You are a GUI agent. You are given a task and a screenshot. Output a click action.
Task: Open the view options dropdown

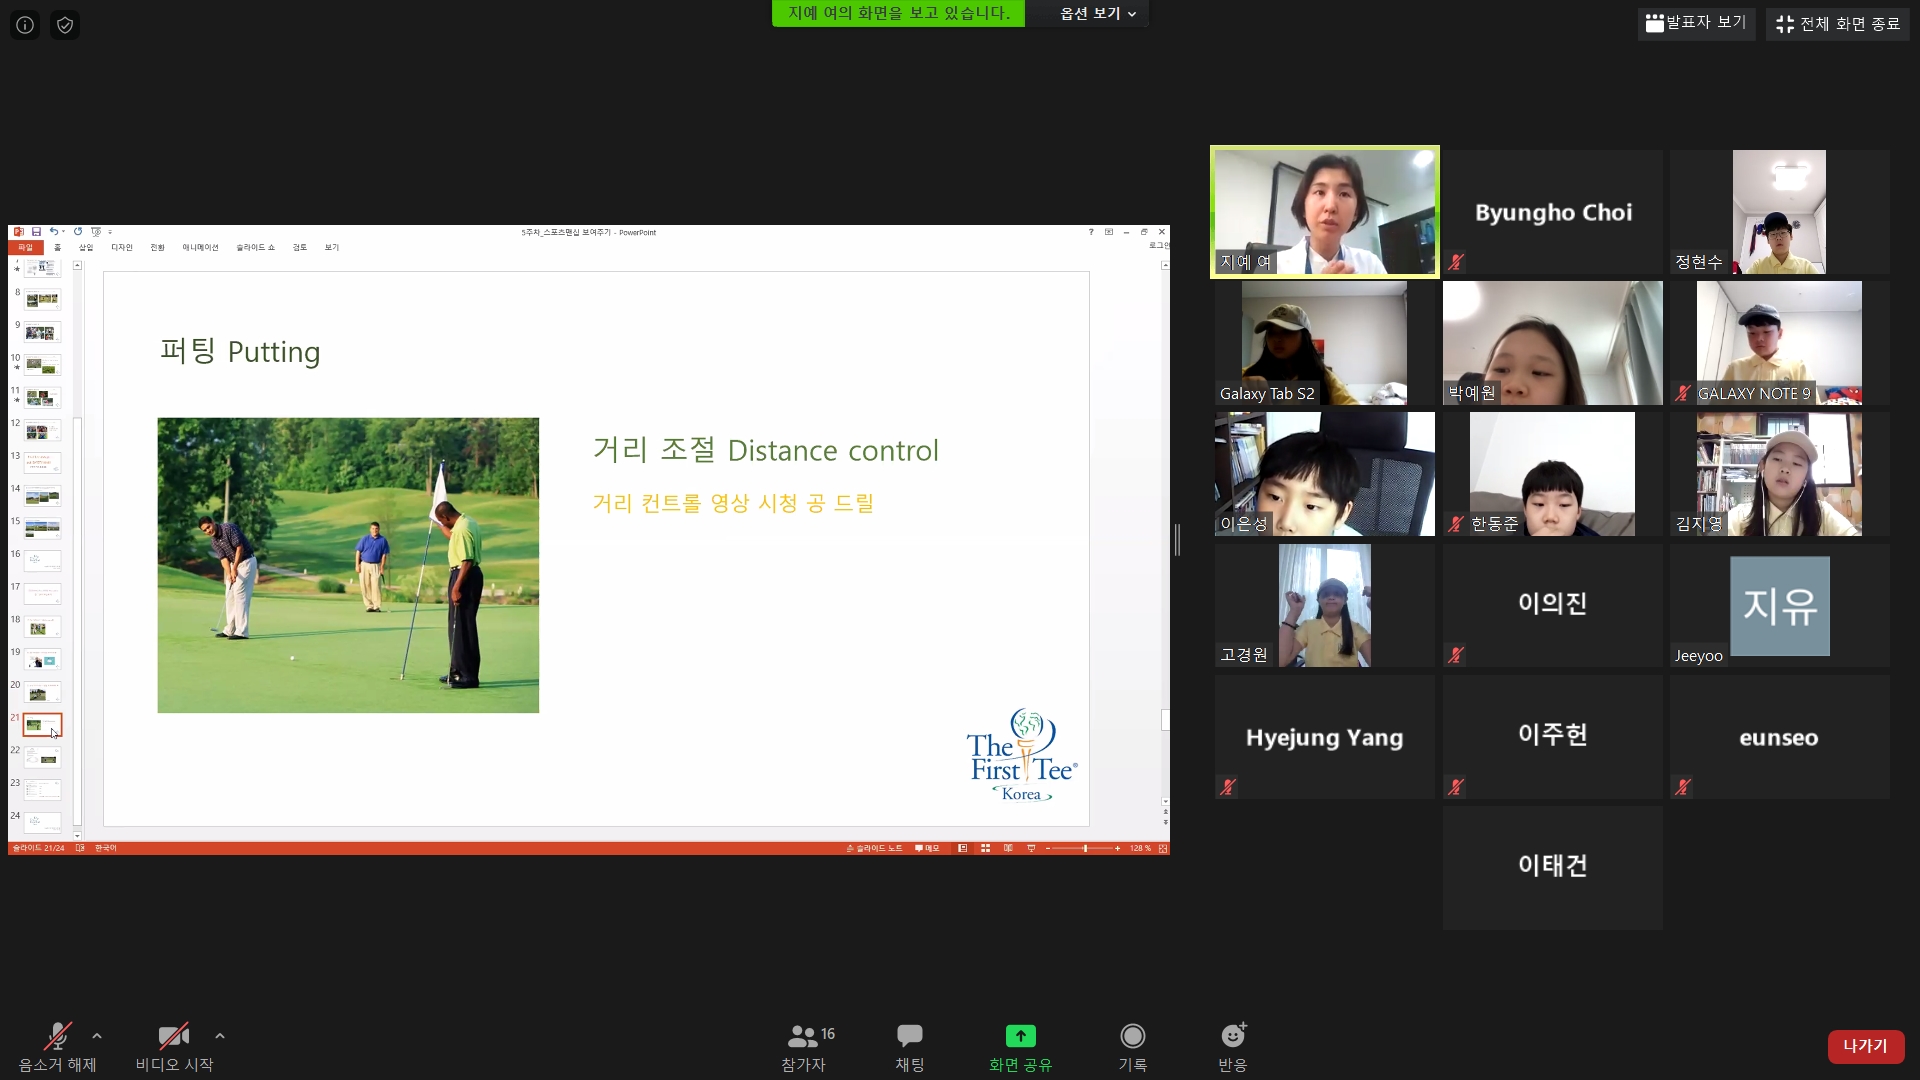point(1097,14)
